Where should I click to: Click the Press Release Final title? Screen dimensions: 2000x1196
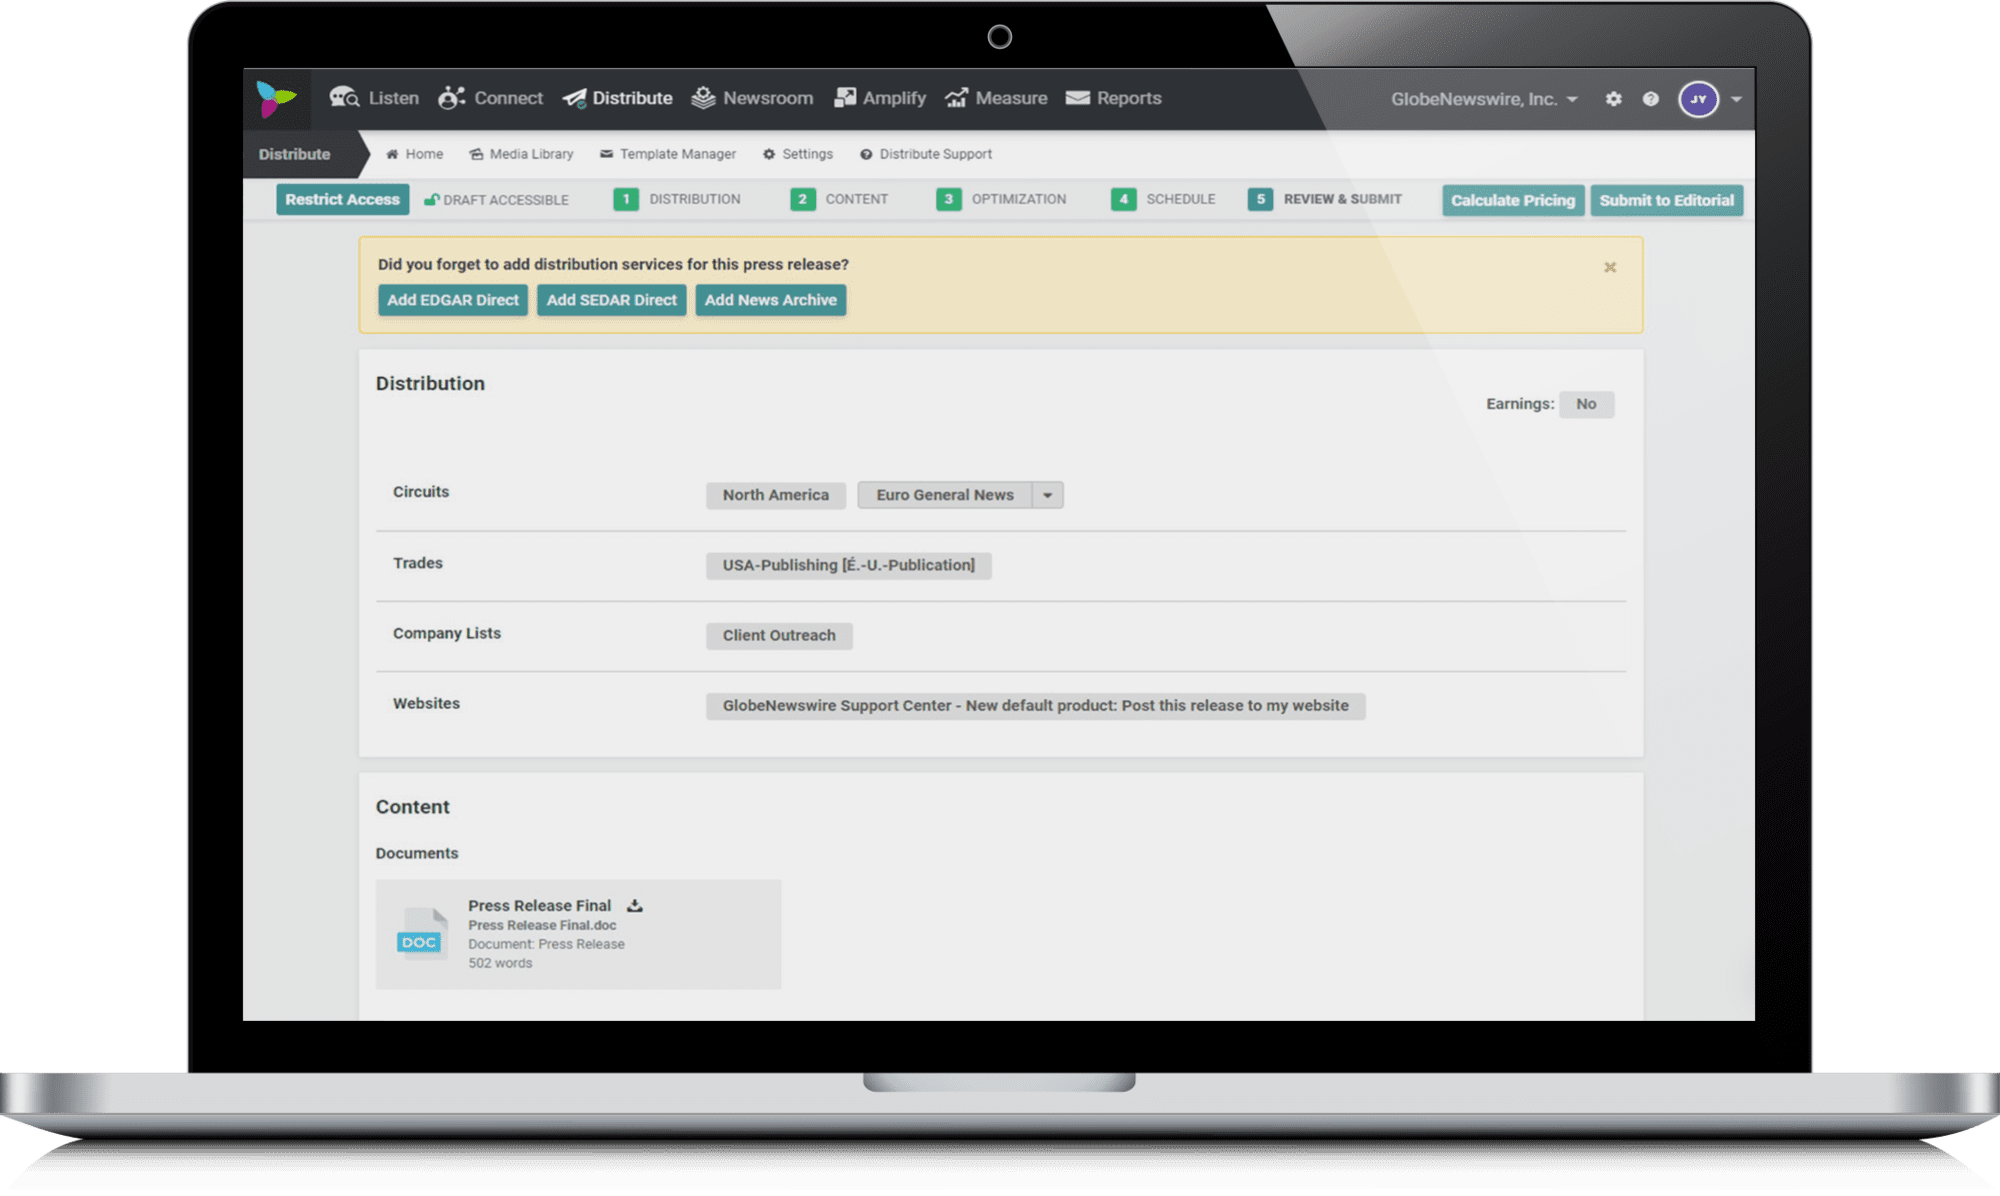(539, 905)
